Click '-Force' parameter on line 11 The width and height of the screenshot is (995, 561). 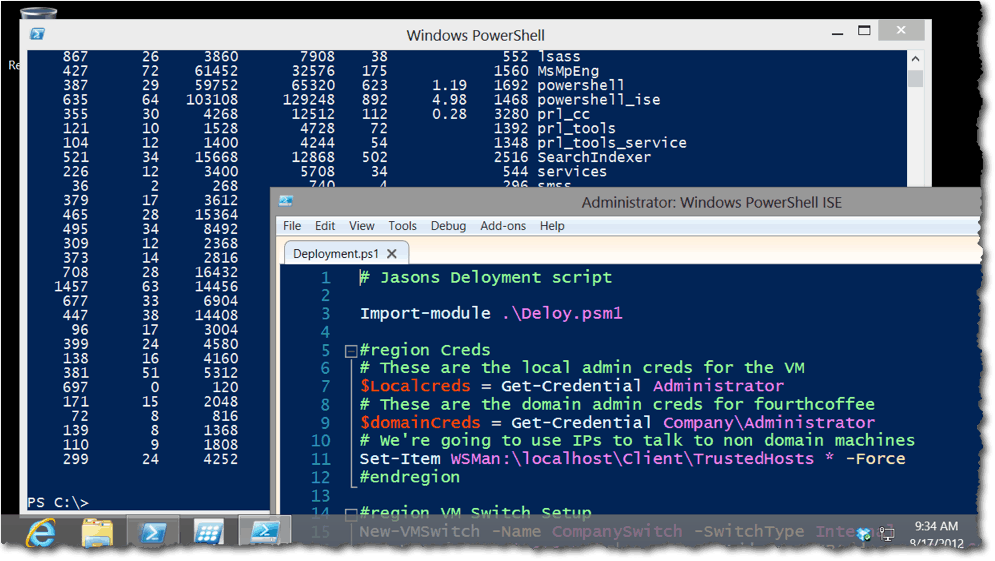pyautogui.click(x=875, y=459)
